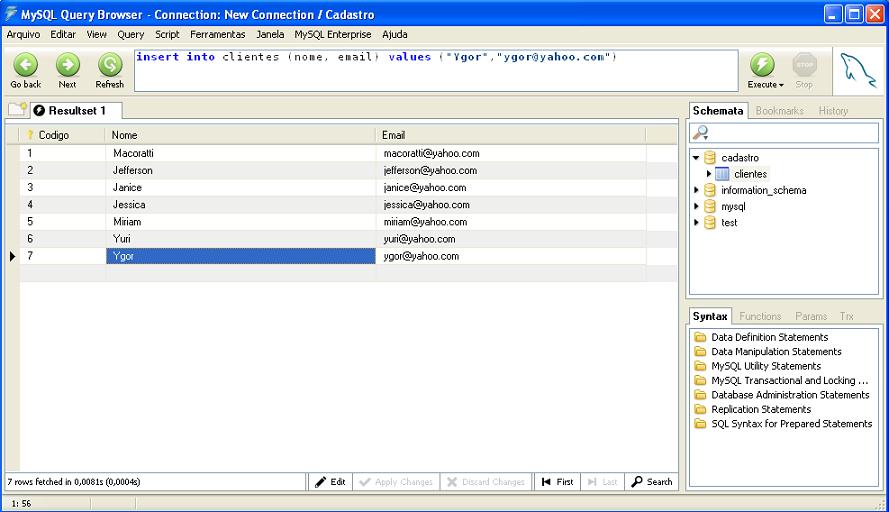Click the Codigo primary key column header
The height and width of the screenshot is (512, 889).
pos(62,135)
